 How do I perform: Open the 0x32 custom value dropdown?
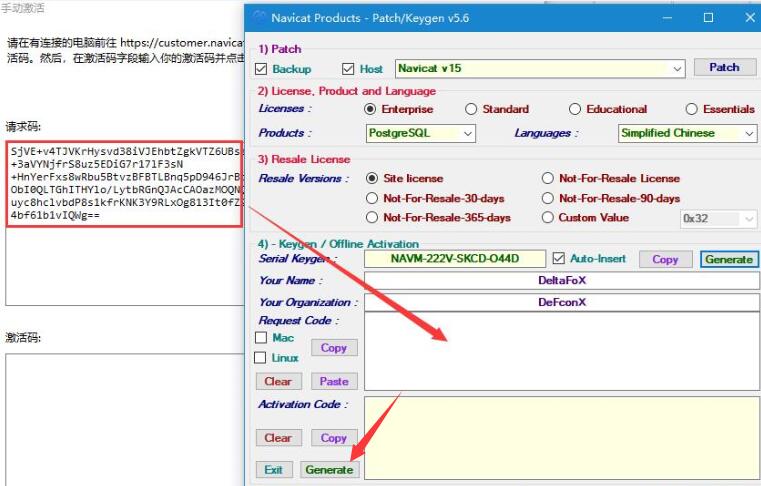click(x=718, y=218)
